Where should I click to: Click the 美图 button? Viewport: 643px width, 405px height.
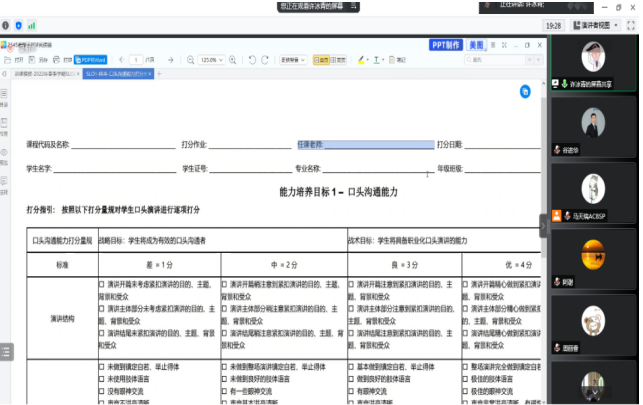[477, 45]
